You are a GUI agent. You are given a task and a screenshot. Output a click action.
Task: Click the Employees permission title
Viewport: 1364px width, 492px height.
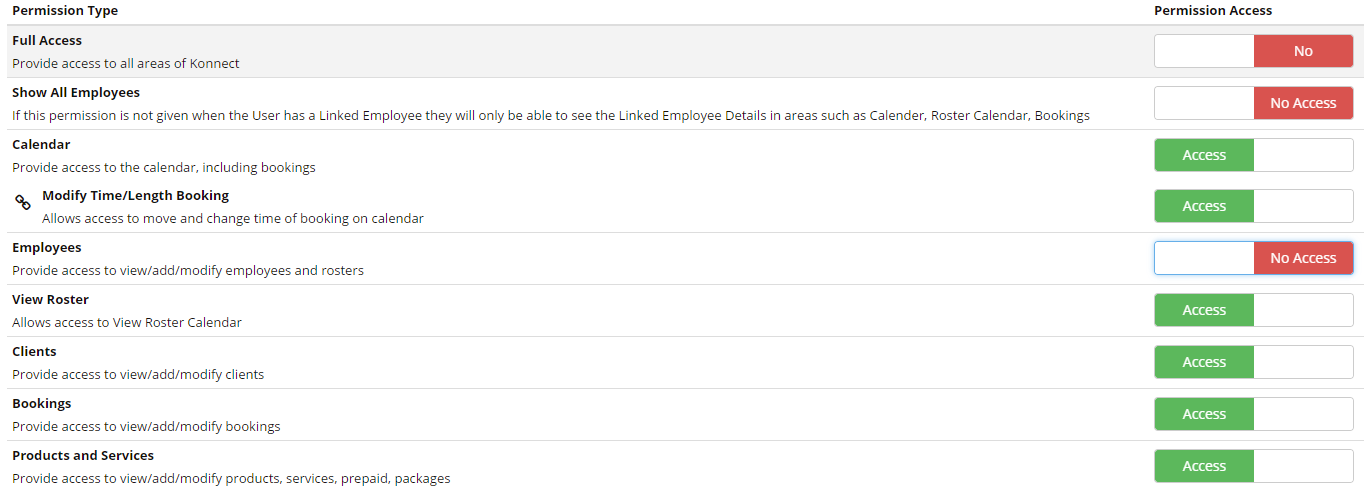[46, 248]
